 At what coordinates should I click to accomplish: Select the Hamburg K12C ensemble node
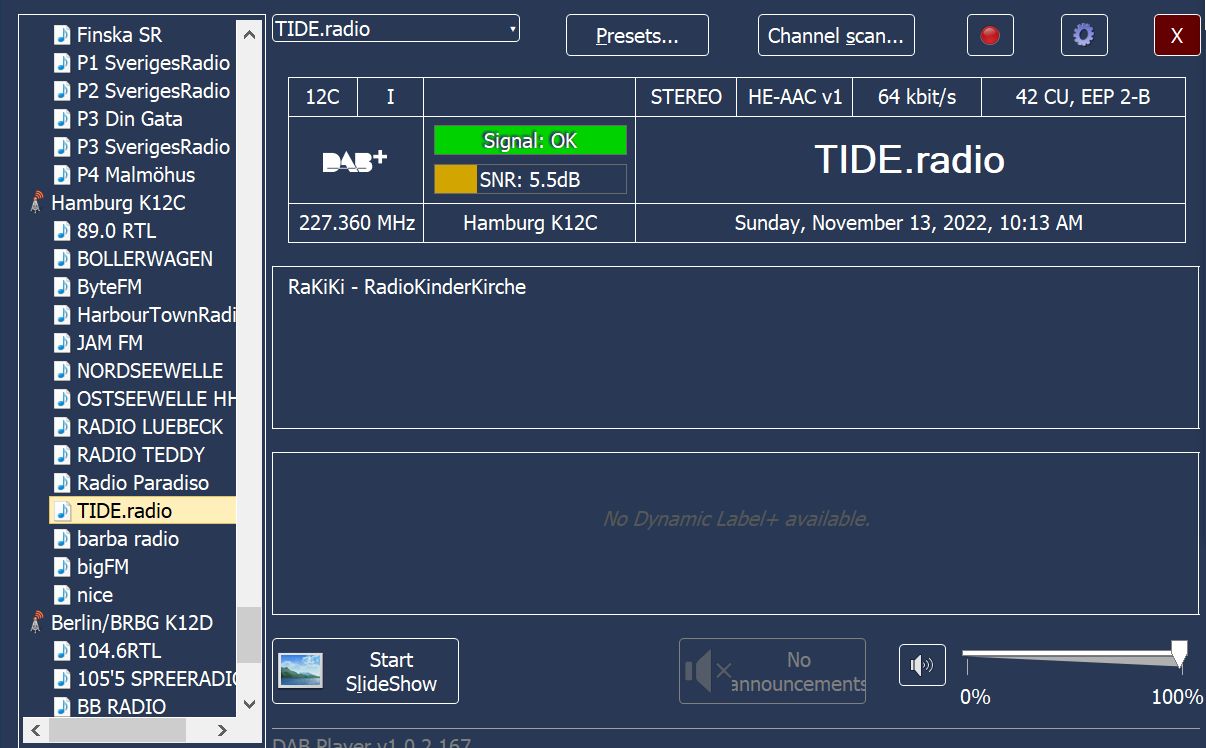118,203
